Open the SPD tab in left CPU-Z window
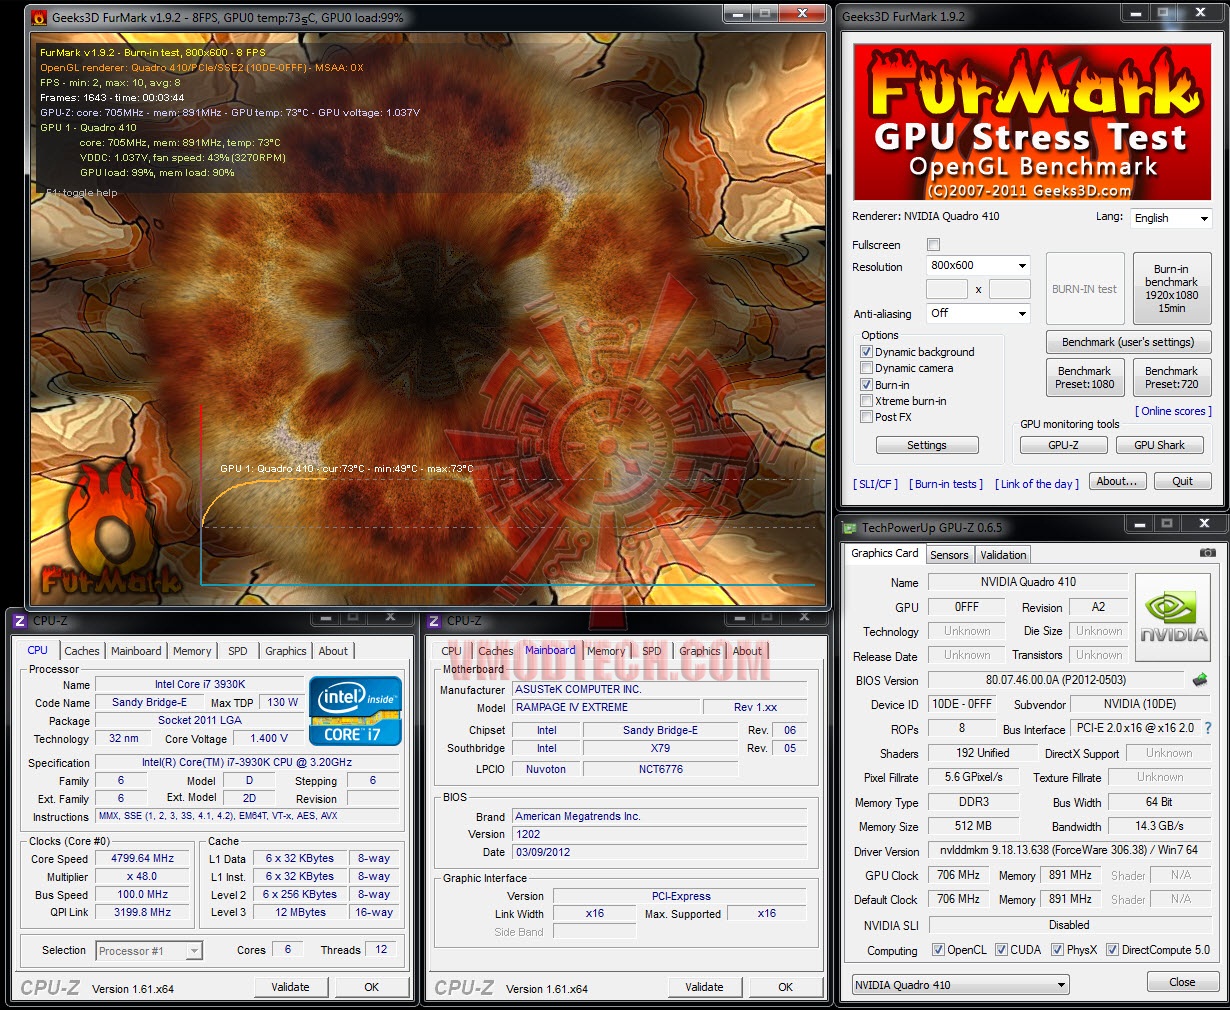Image resolution: width=1230 pixels, height=1010 pixels. coord(238,651)
